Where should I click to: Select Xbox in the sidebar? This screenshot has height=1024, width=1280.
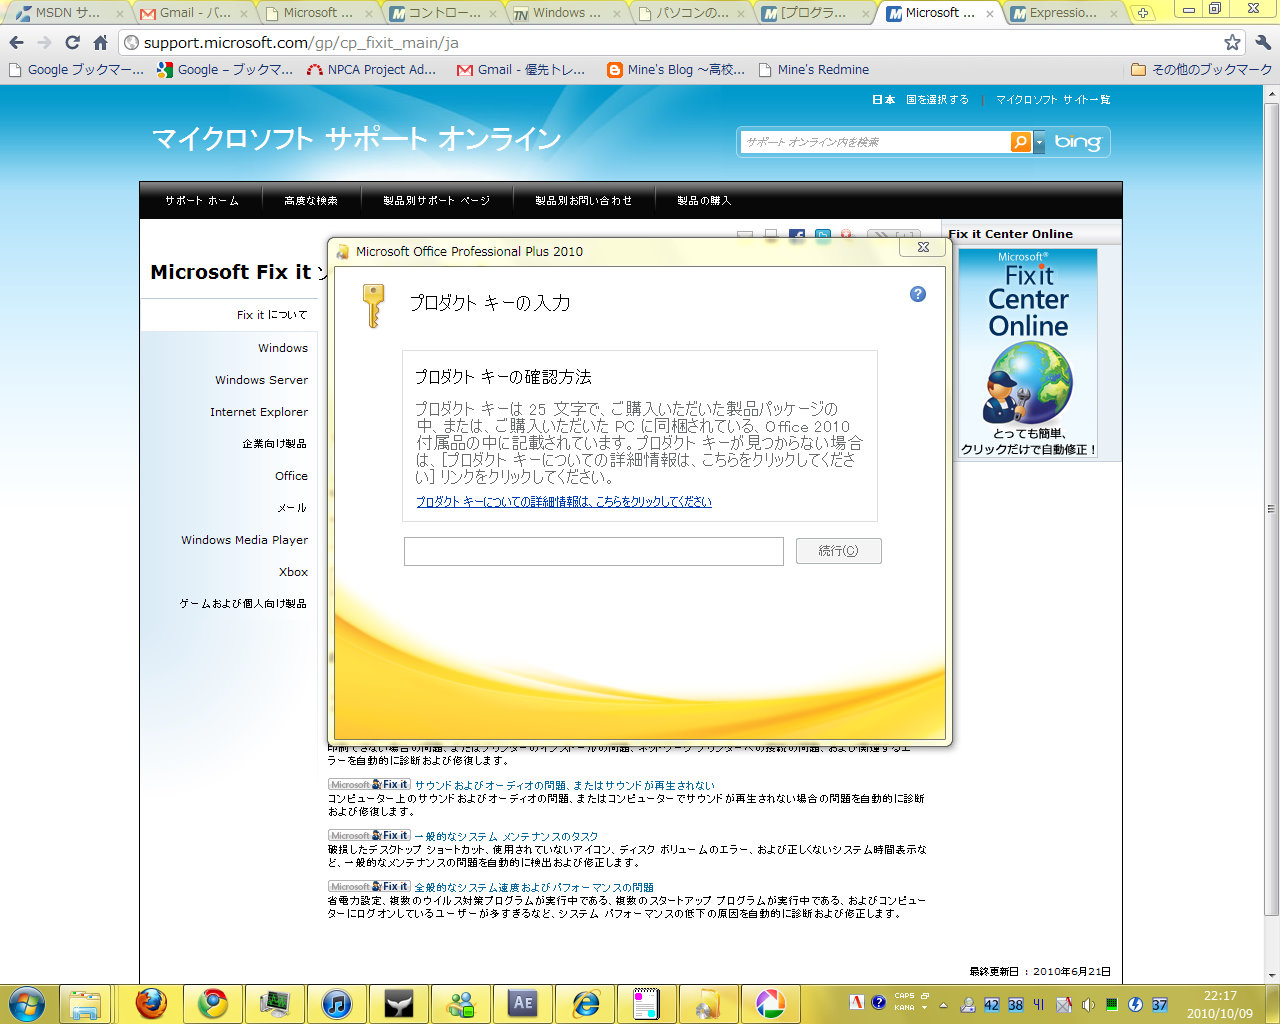click(293, 572)
